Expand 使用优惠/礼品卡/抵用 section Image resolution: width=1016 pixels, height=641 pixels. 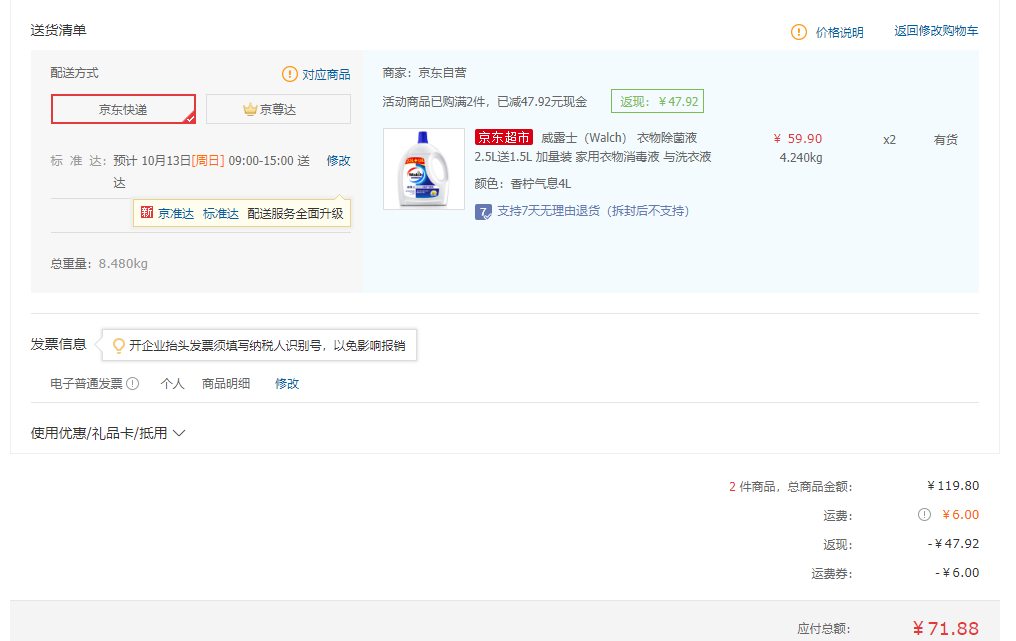[x=108, y=433]
